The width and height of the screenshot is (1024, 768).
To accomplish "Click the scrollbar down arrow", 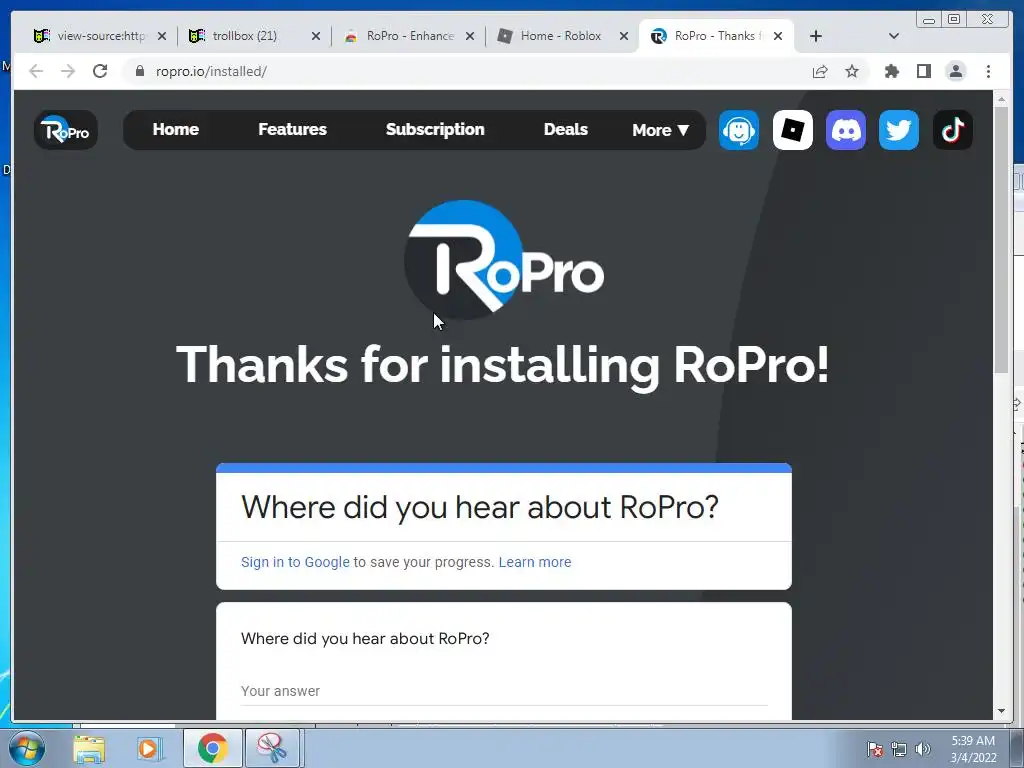I will 1001,712.
